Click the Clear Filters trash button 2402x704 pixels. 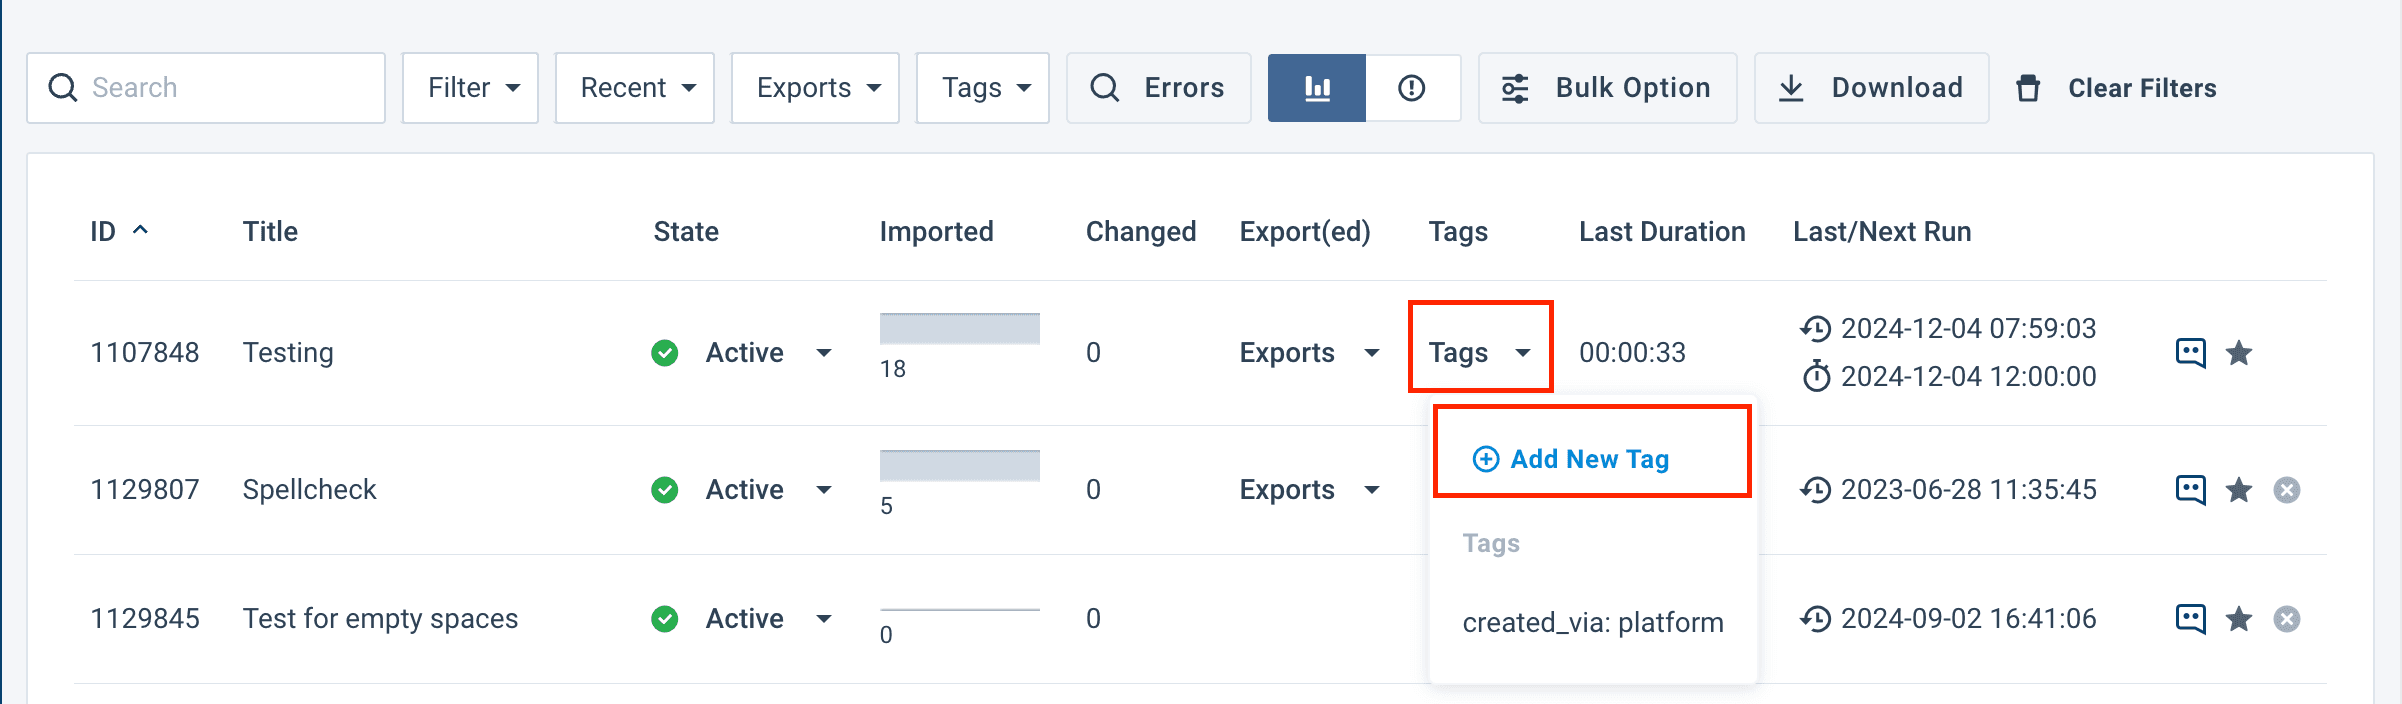pyautogui.click(x=2120, y=88)
